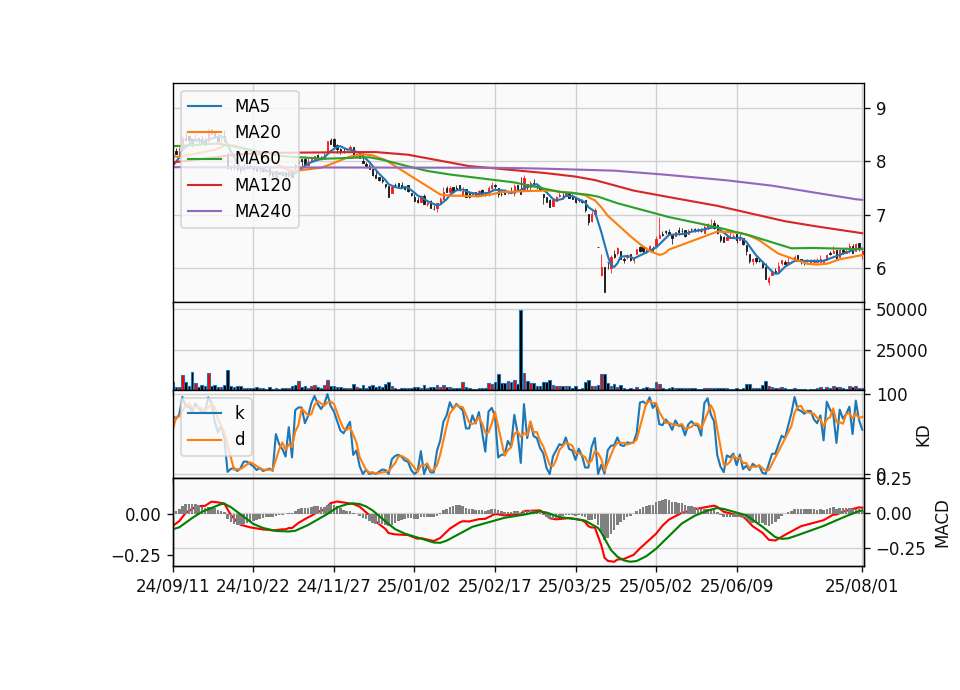Click the 'd' legend entry in KD panel
Image resolution: width=960 pixels, height=690 pixels.
tap(239, 439)
